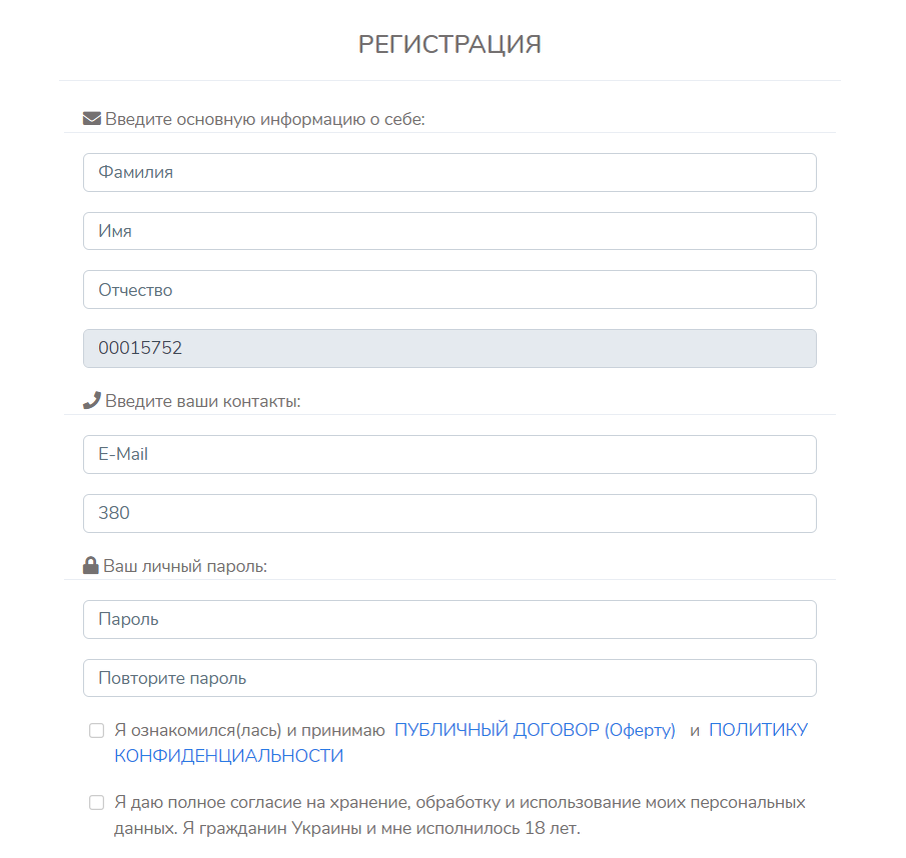Viewport: 906px width, 858px height.
Task: Click the envelope icon beside basic information heading
Action: coord(92,119)
